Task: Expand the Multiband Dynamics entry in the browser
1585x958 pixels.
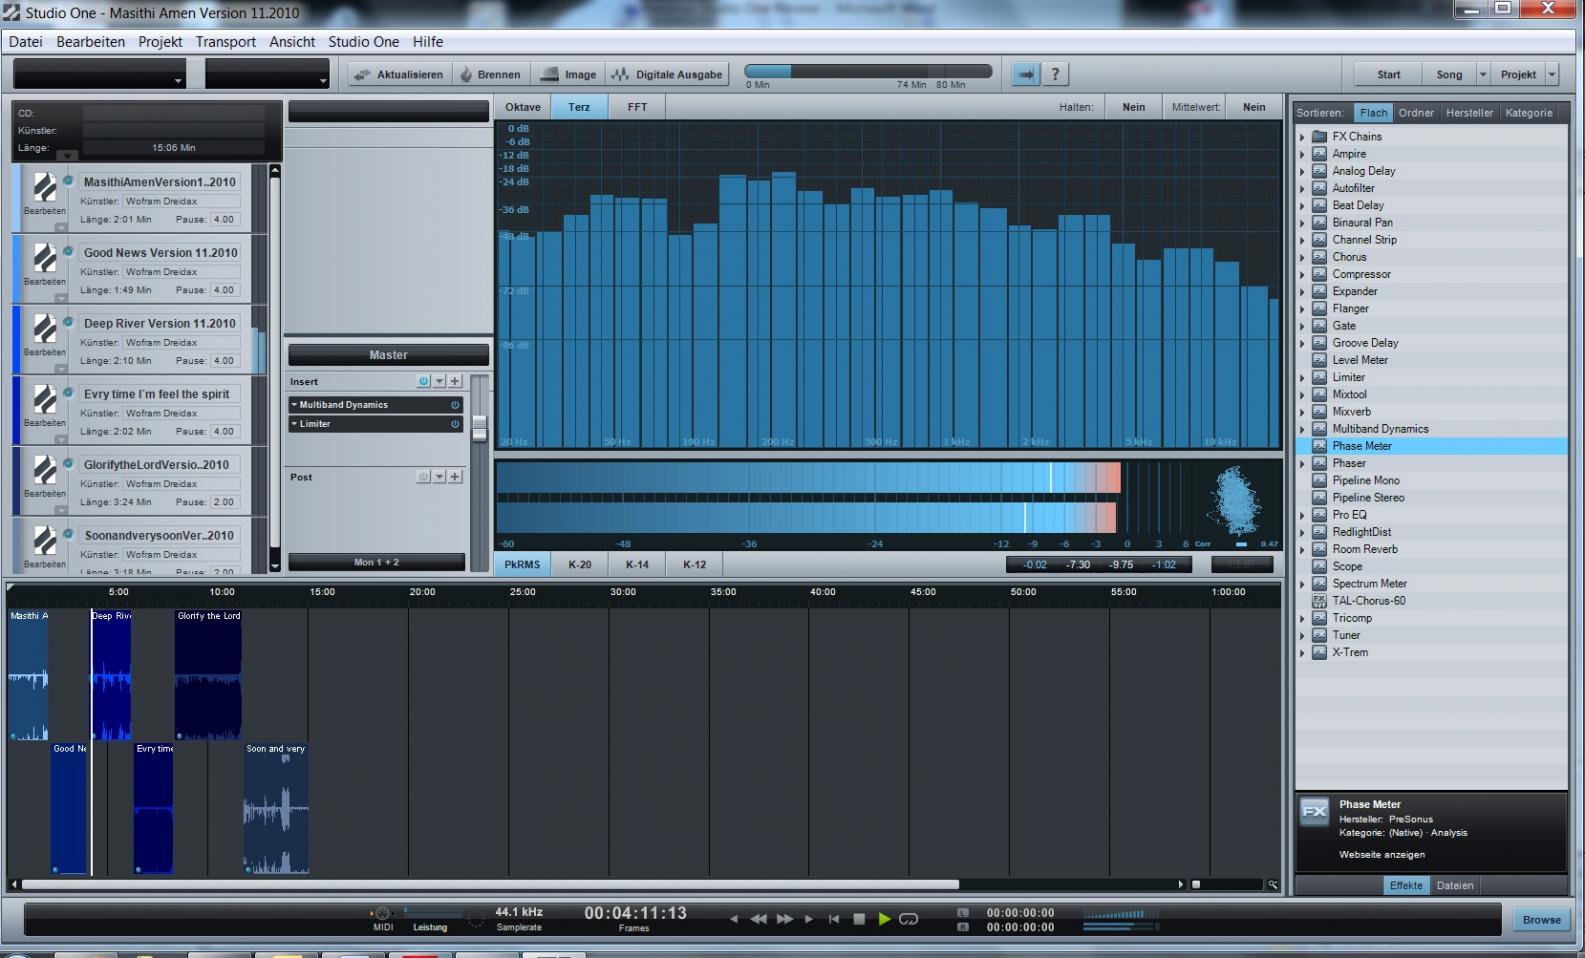Action: click(x=1302, y=429)
